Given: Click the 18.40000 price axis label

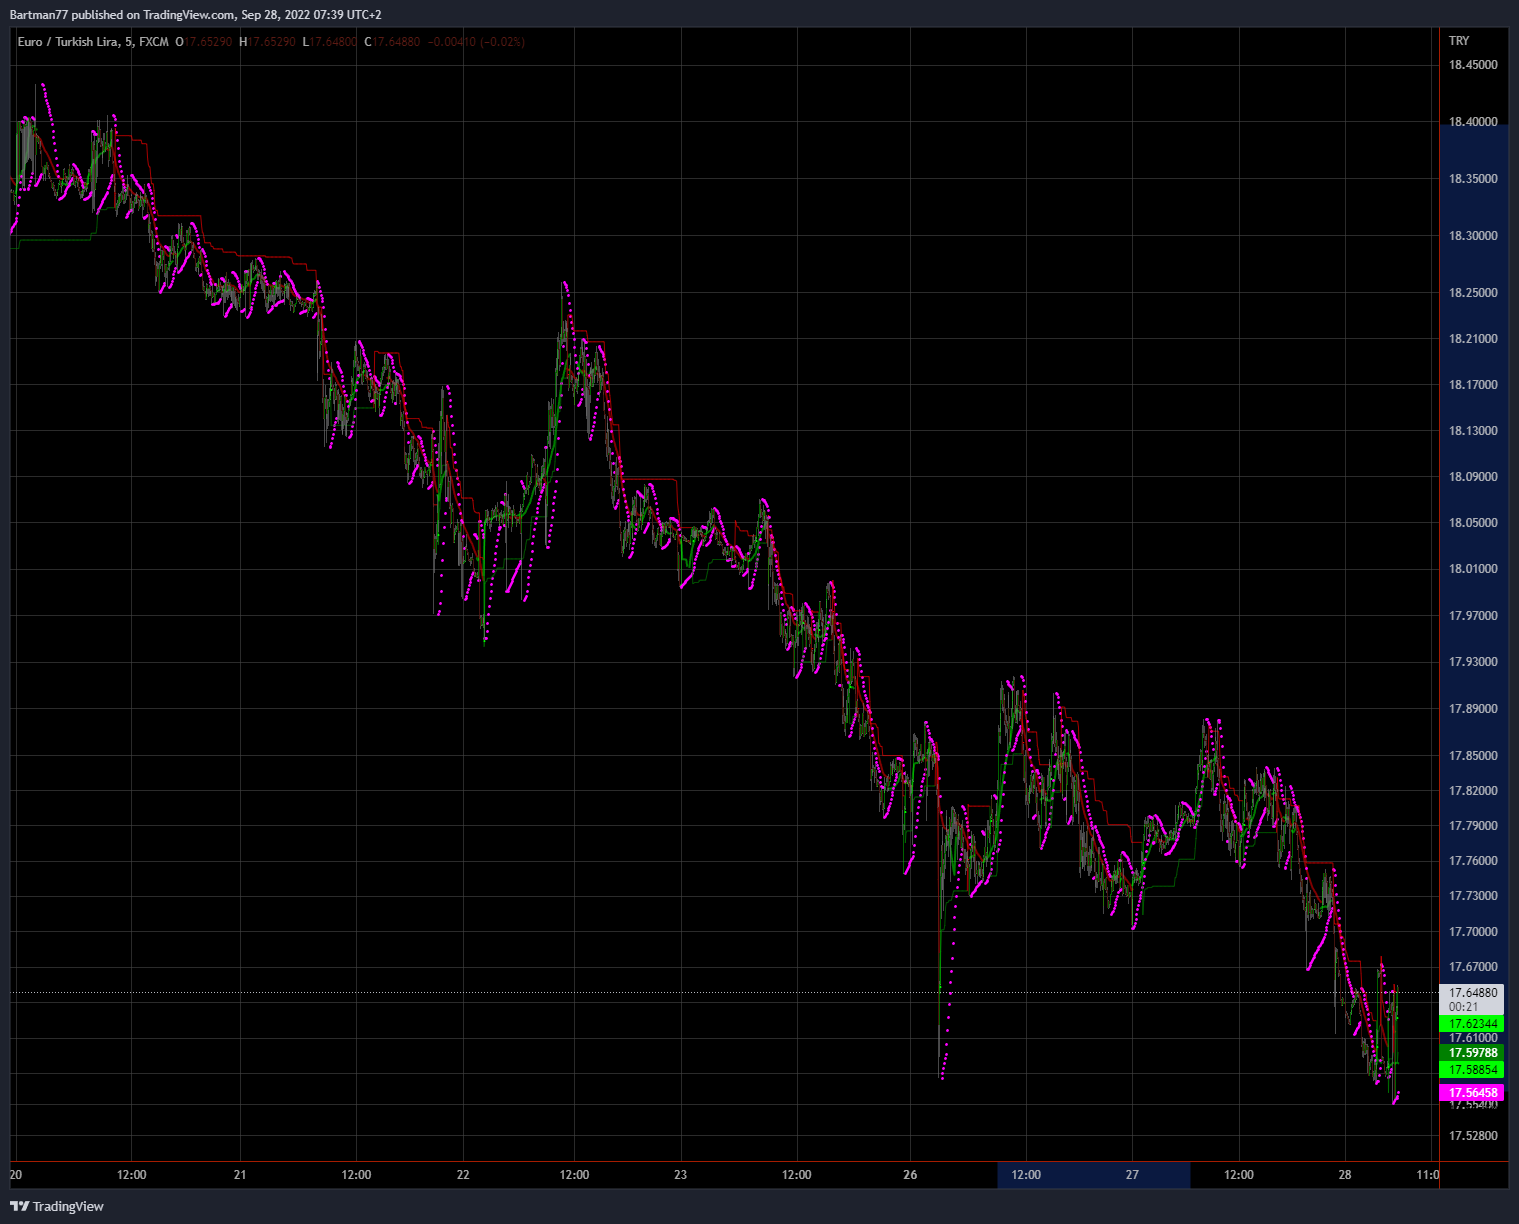Looking at the screenshot, I should click(x=1473, y=122).
